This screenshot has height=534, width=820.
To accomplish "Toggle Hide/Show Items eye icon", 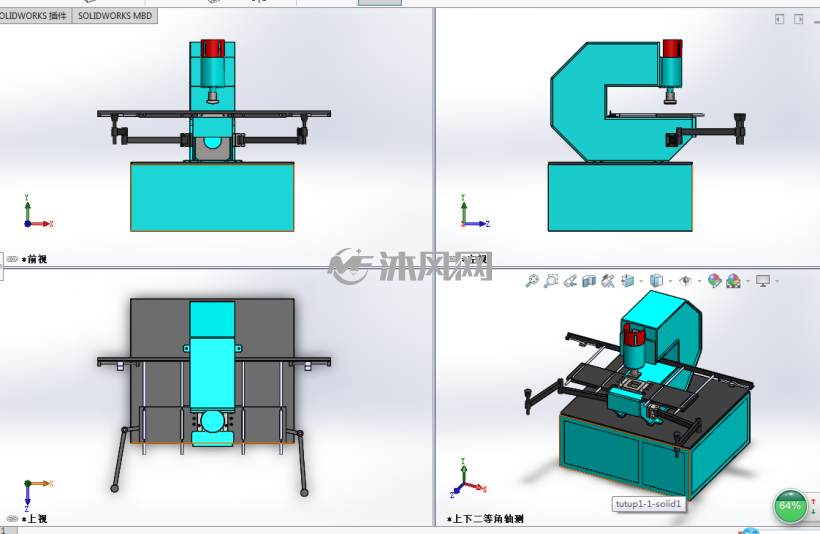I will 685,281.
